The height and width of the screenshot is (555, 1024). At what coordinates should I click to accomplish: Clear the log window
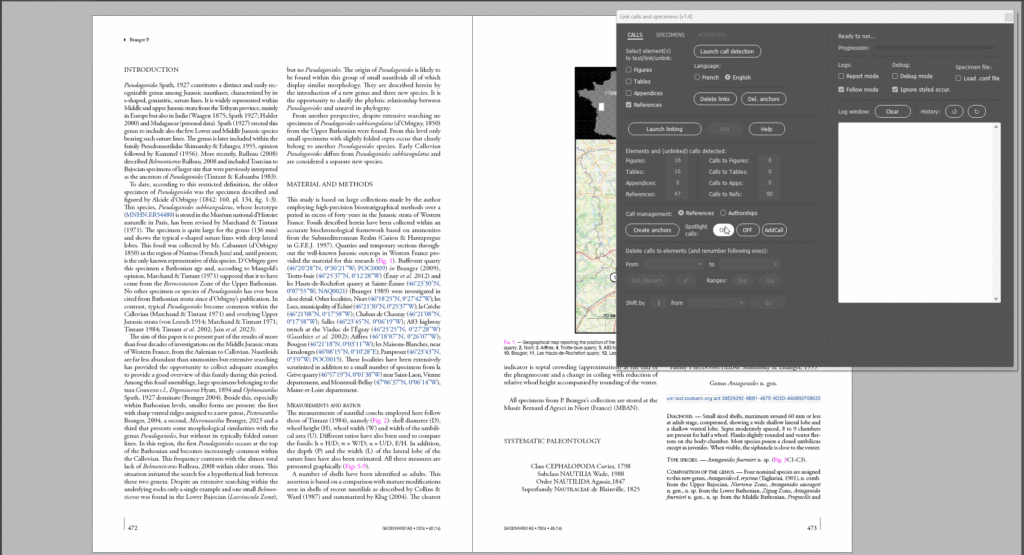tap(892, 112)
